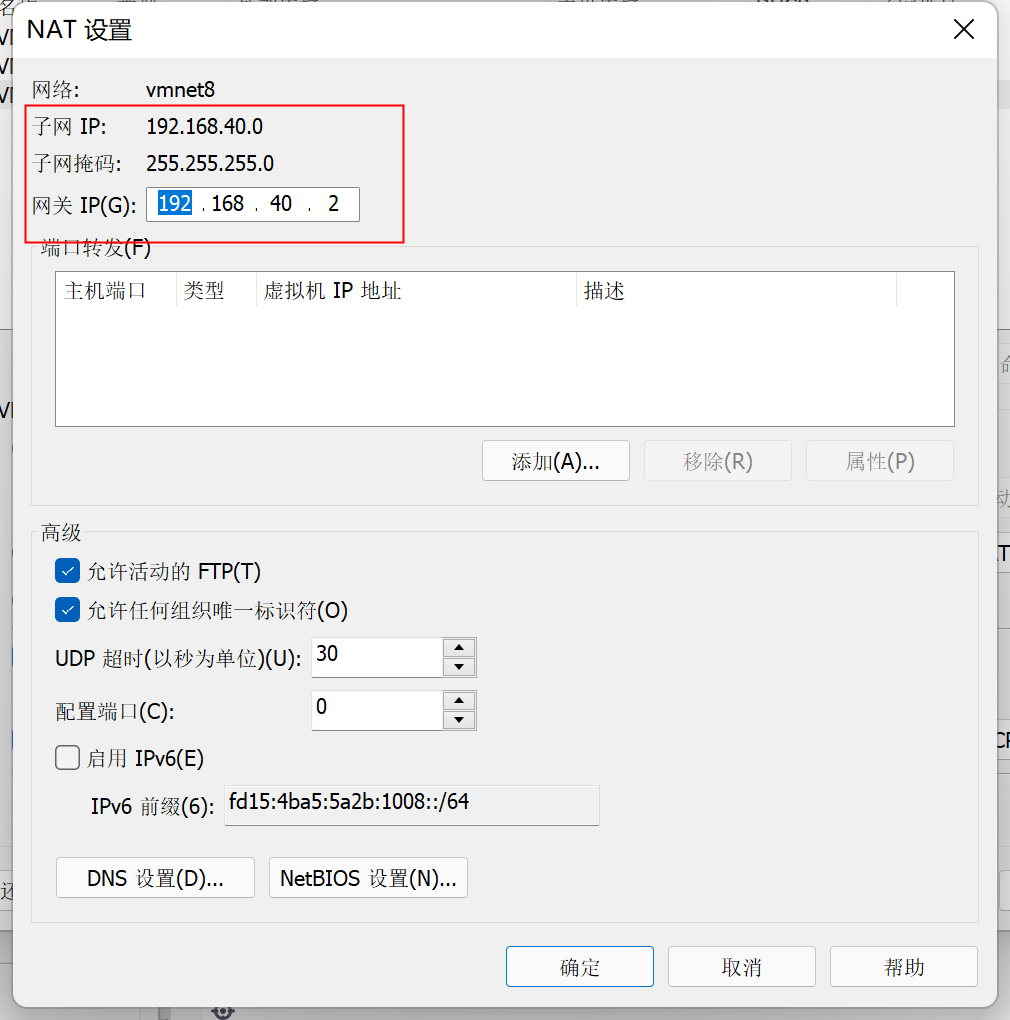Click the UDP 超时 value field

click(377, 658)
